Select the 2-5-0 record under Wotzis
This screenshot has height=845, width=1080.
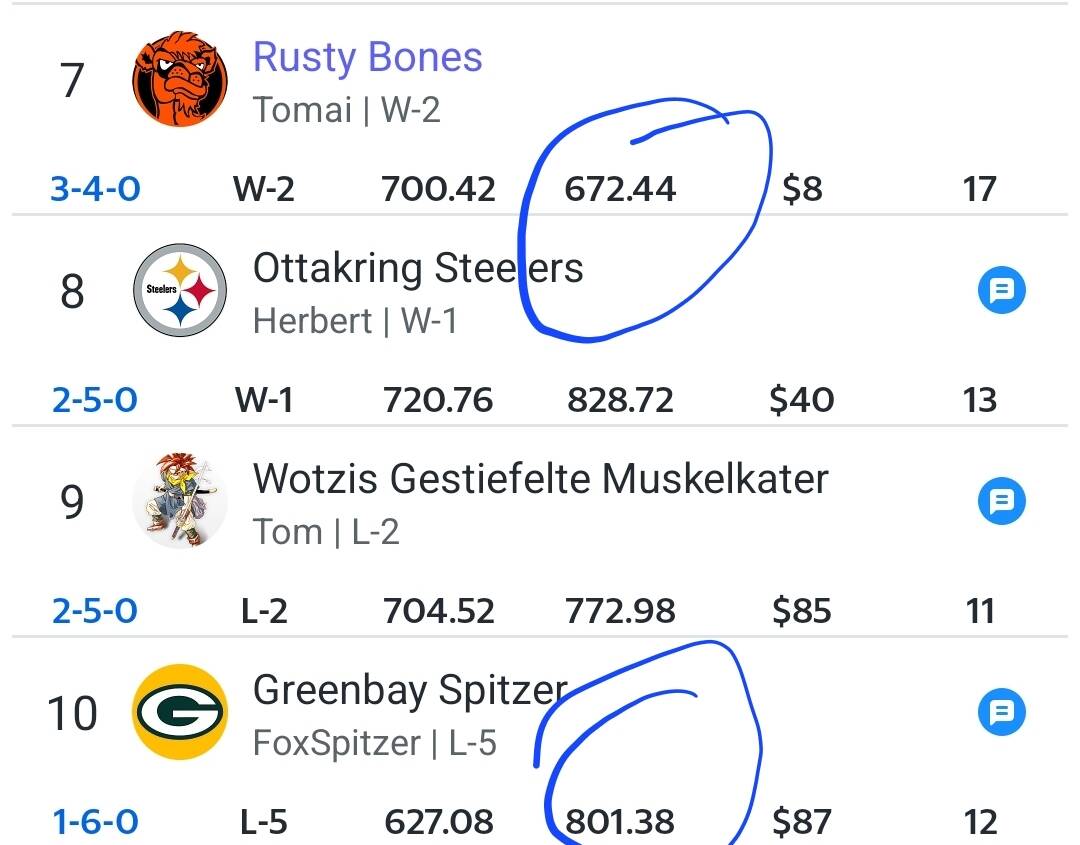click(95, 611)
